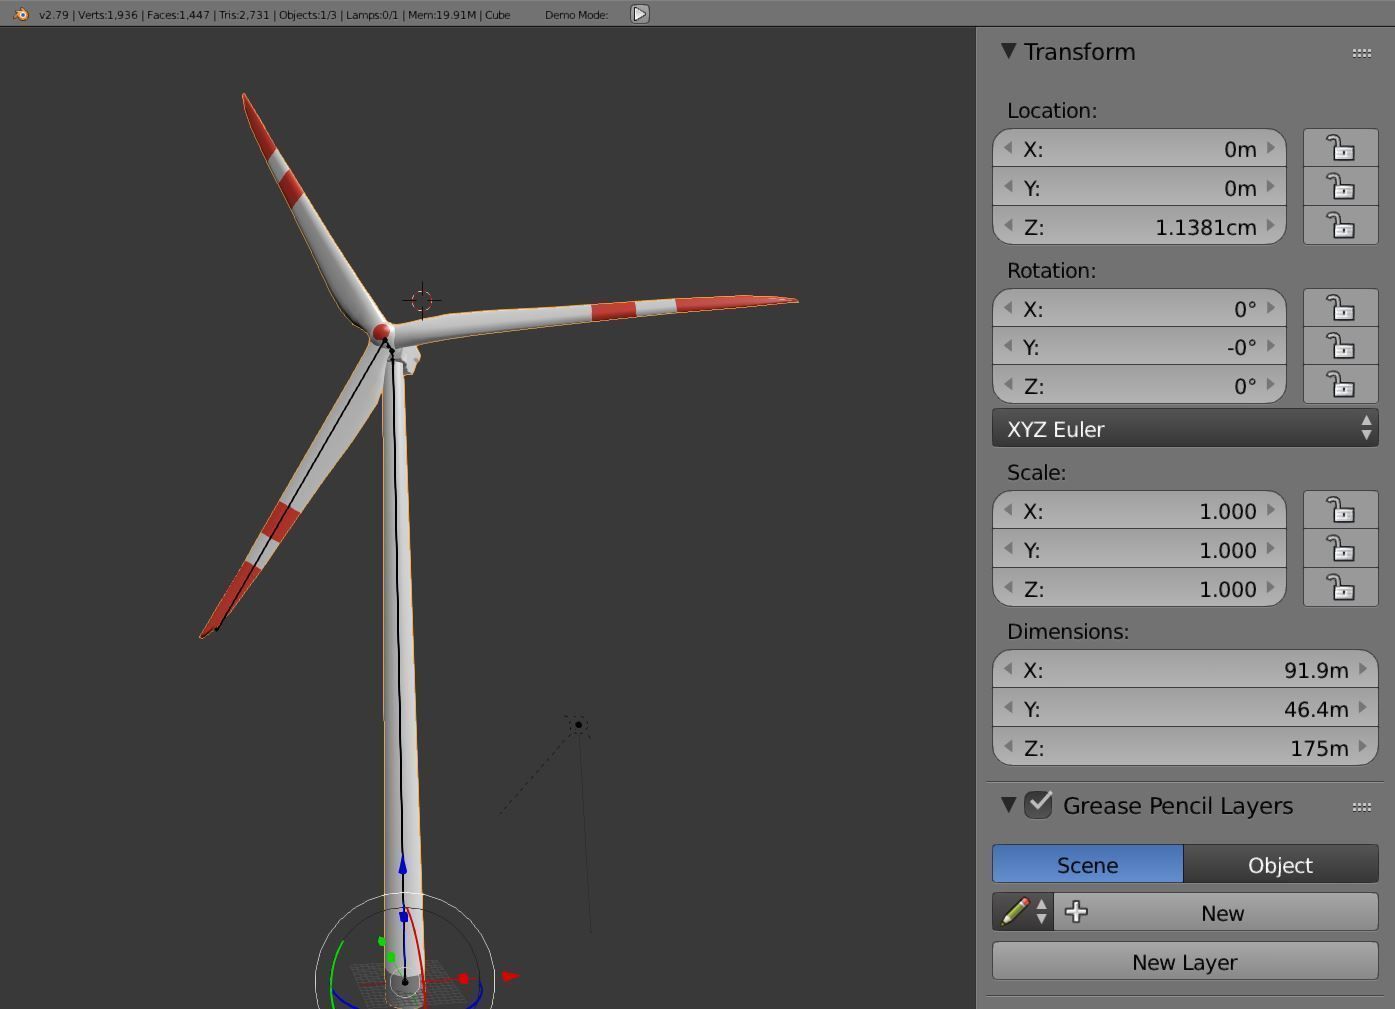Collapse the Transform panel
1395x1009 pixels.
1008,51
